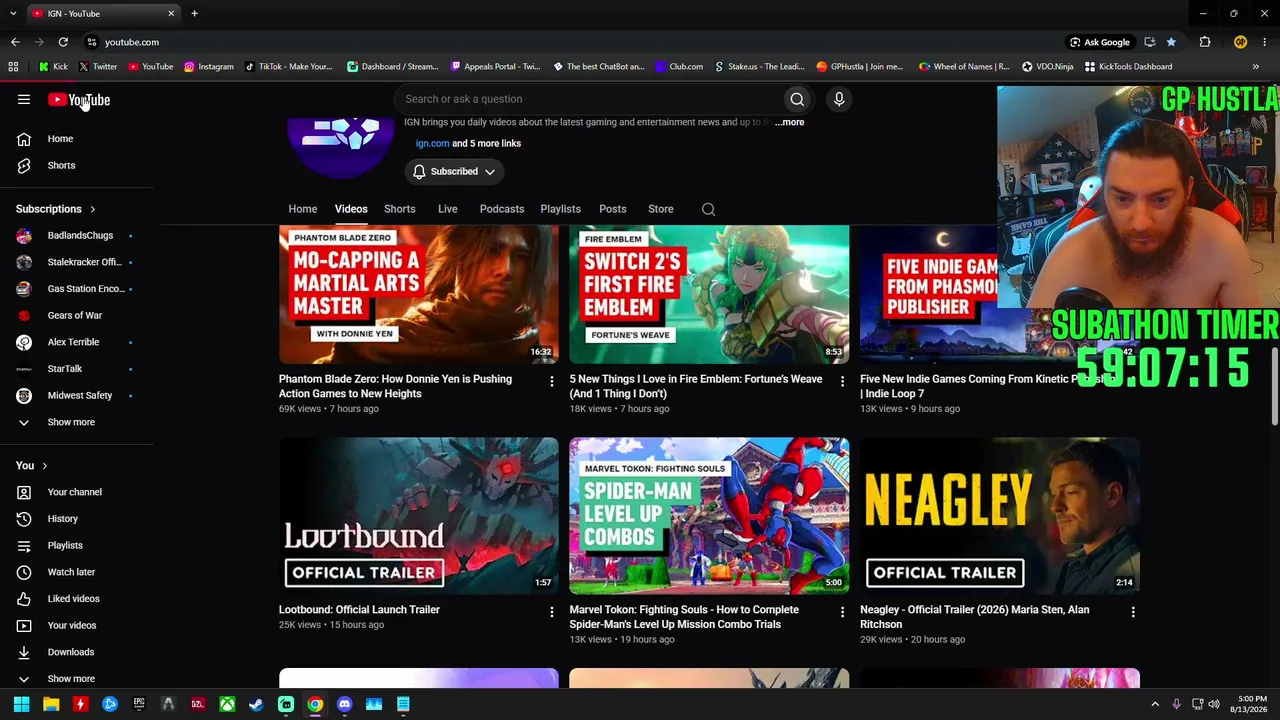Screen dimensions: 1280x720
Task: Open the Chrome apps grid in bookmarks bar
Action: coord(13,67)
